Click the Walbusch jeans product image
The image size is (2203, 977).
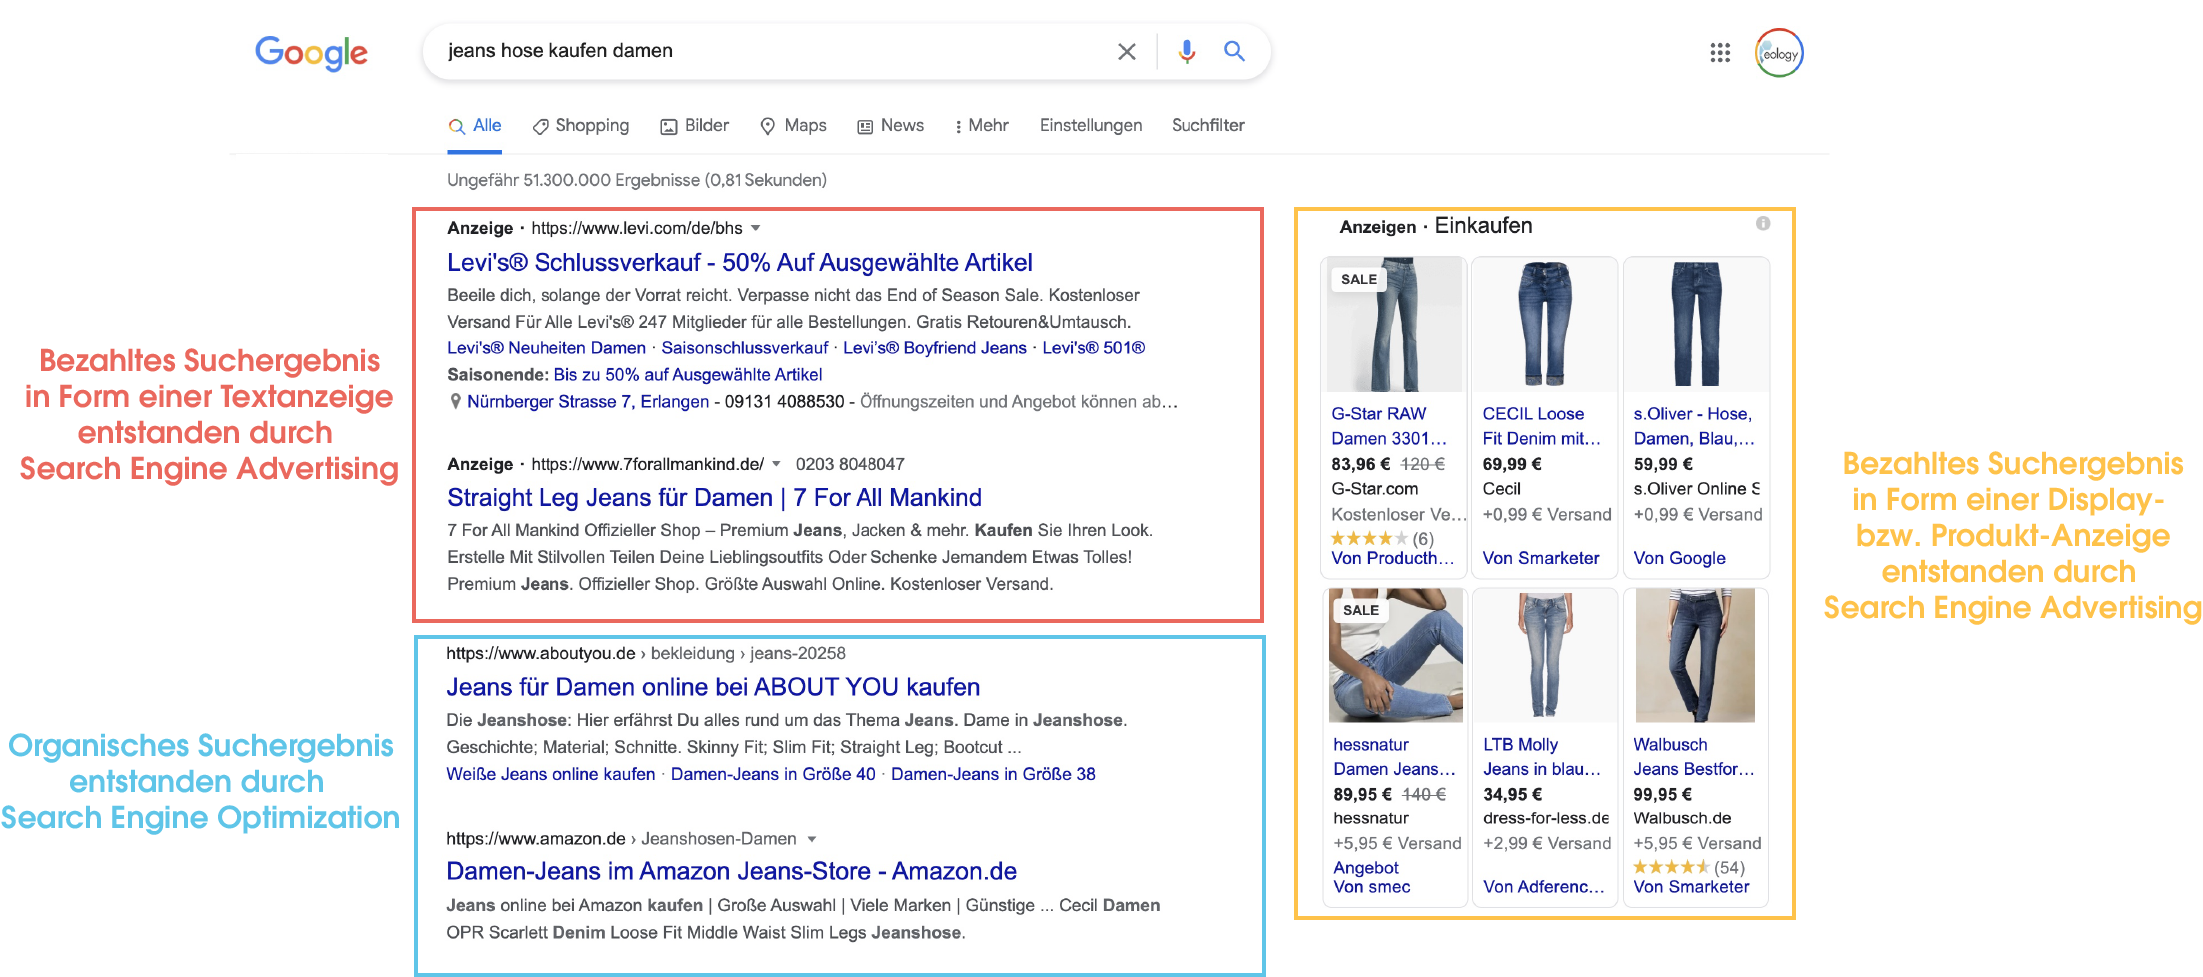(1695, 655)
